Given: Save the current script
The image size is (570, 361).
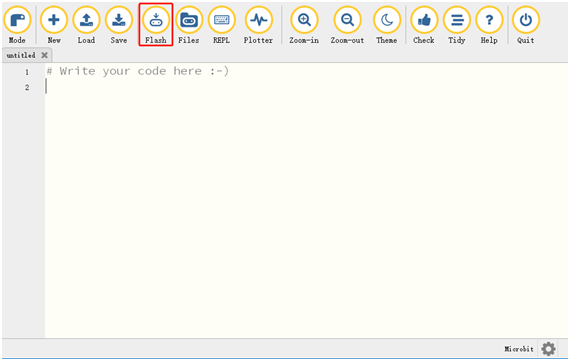Looking at the screenshot, I should 119,25.
